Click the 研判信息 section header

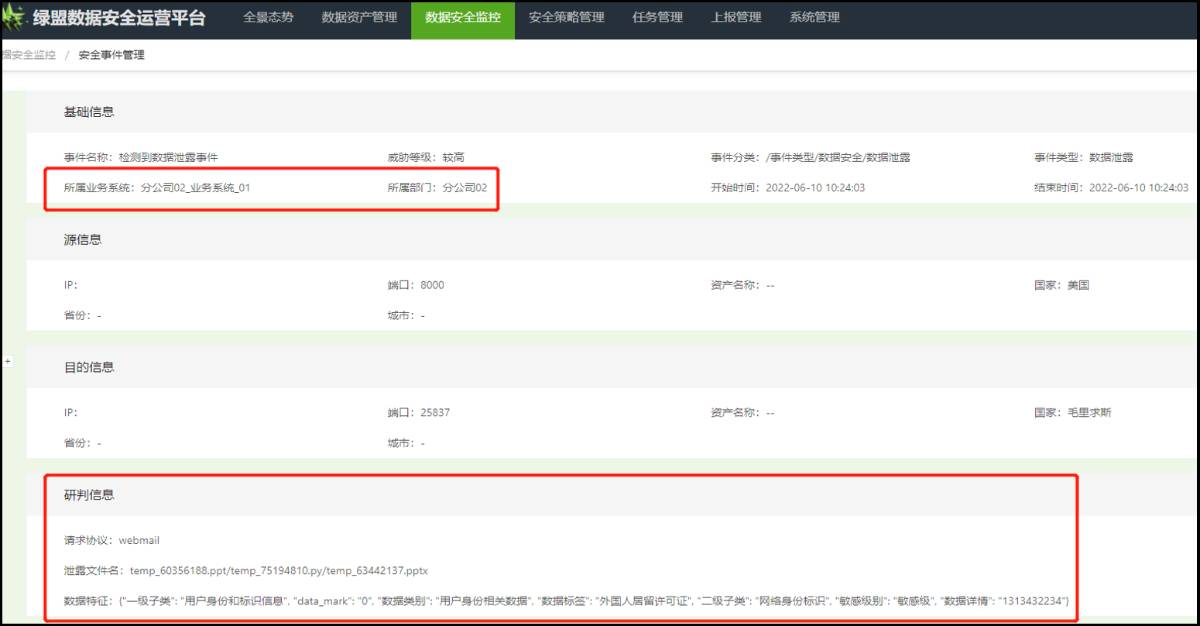[x=89, y=495]
